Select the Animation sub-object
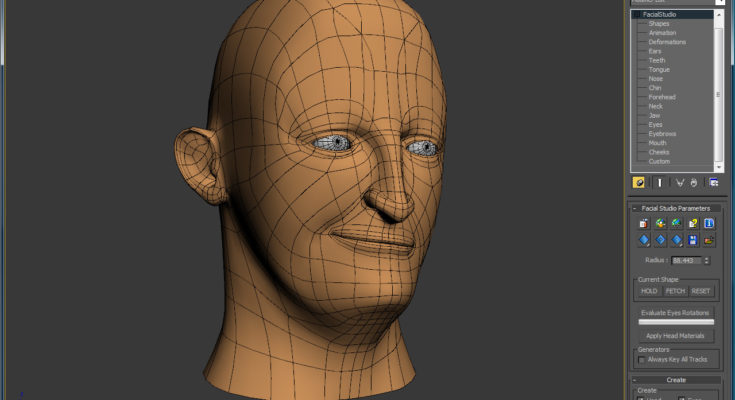This screenshot has height=400, width=735. pyautogui.click(x=662, y=33)
